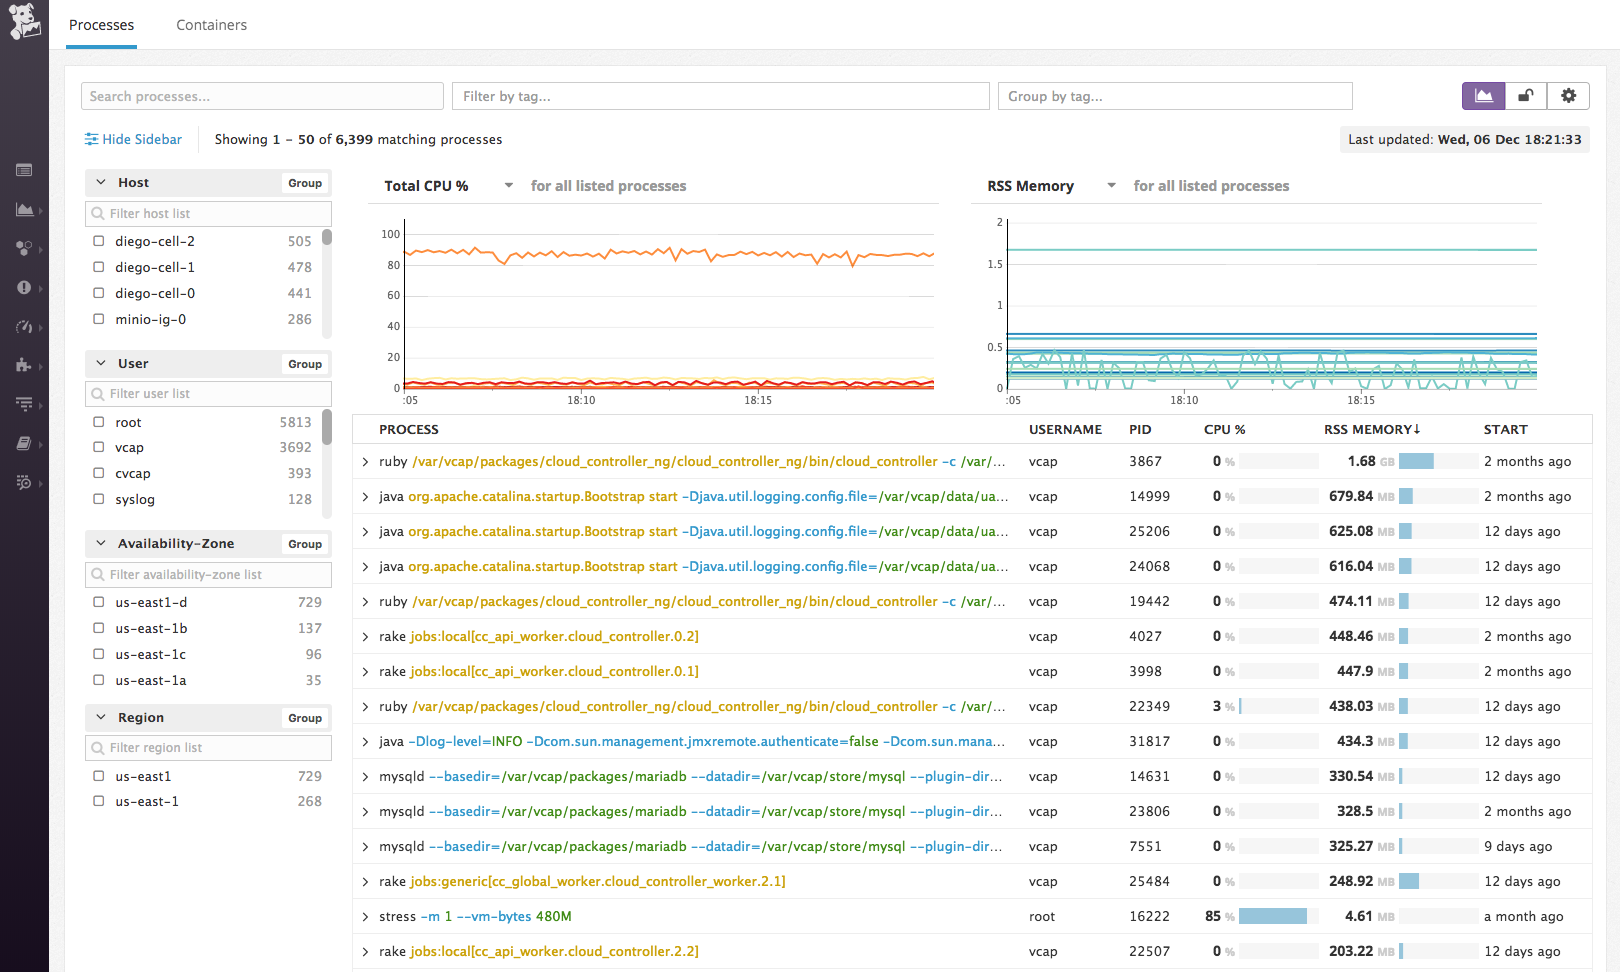
Task: Open the Notebooks book icon in sidebar
Action: tap(24, 443)
